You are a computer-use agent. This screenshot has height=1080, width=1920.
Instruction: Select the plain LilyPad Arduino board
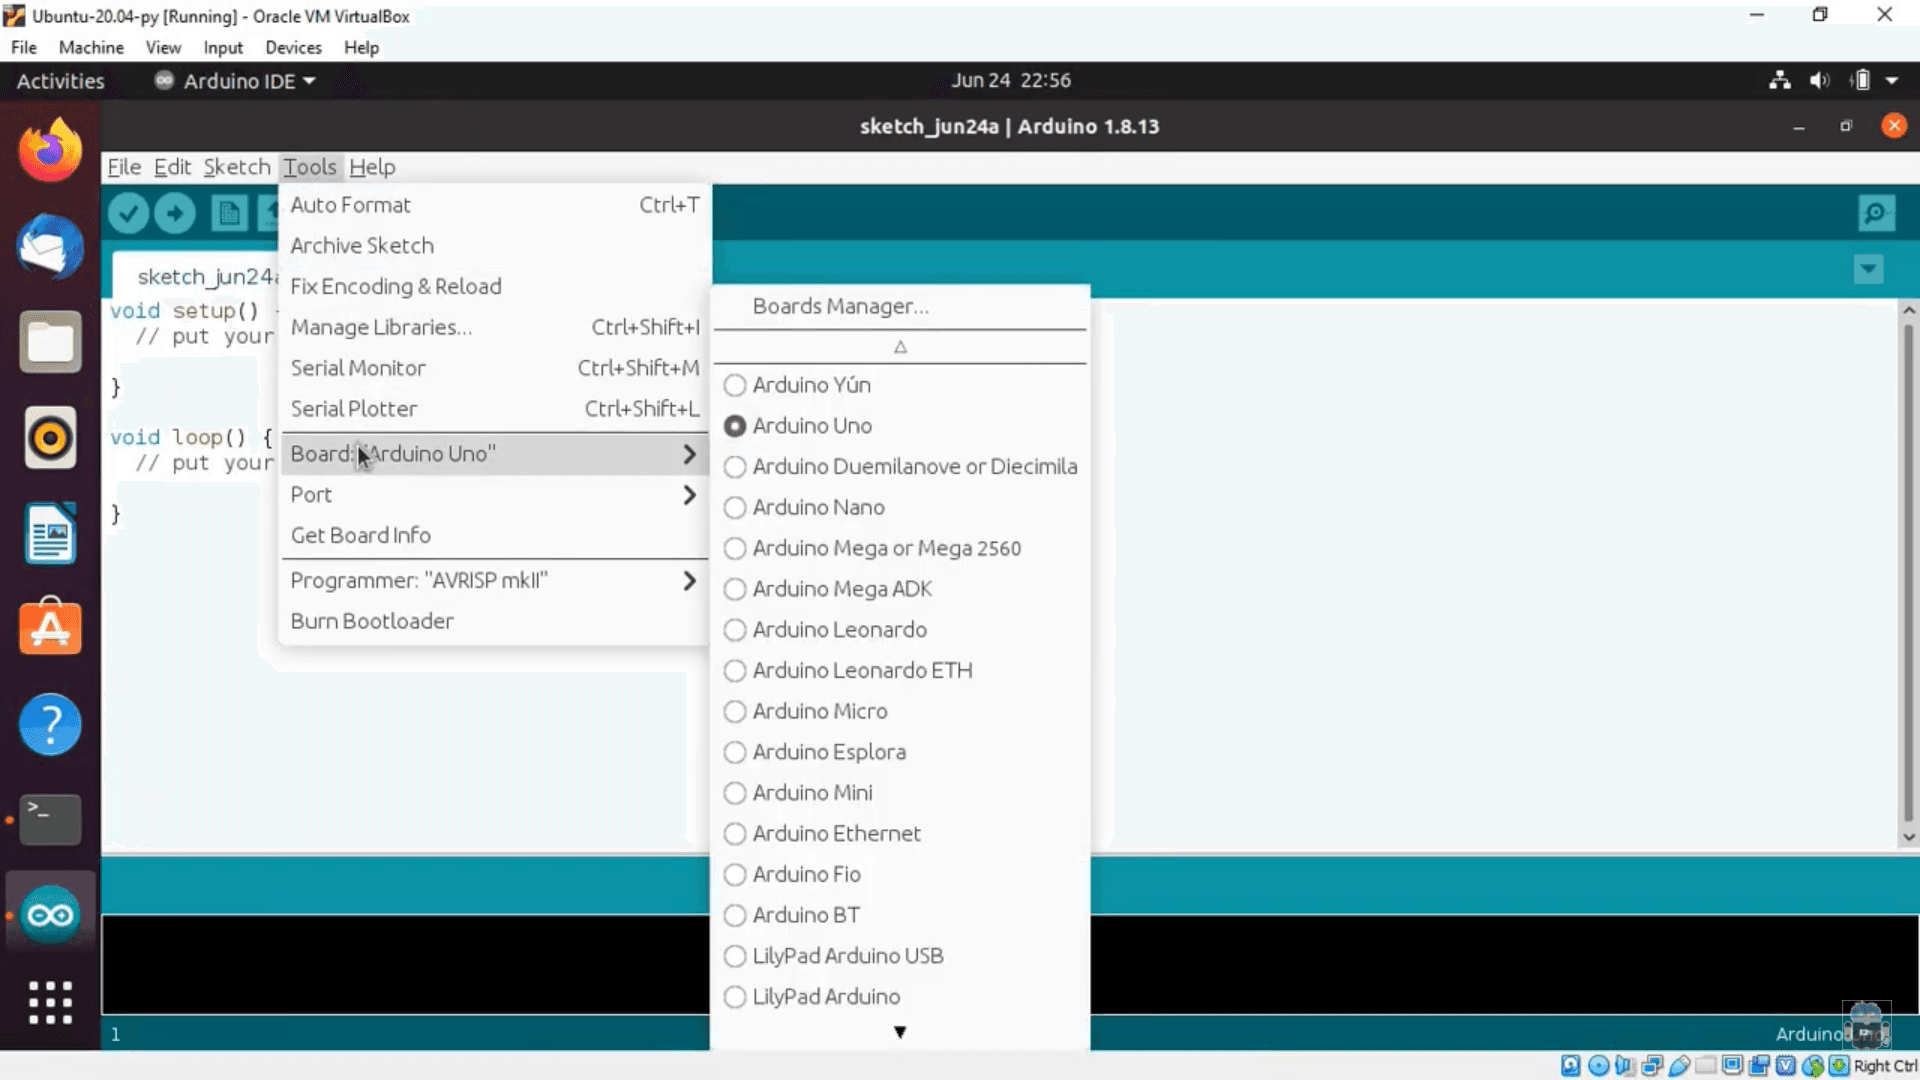point(900,997)
